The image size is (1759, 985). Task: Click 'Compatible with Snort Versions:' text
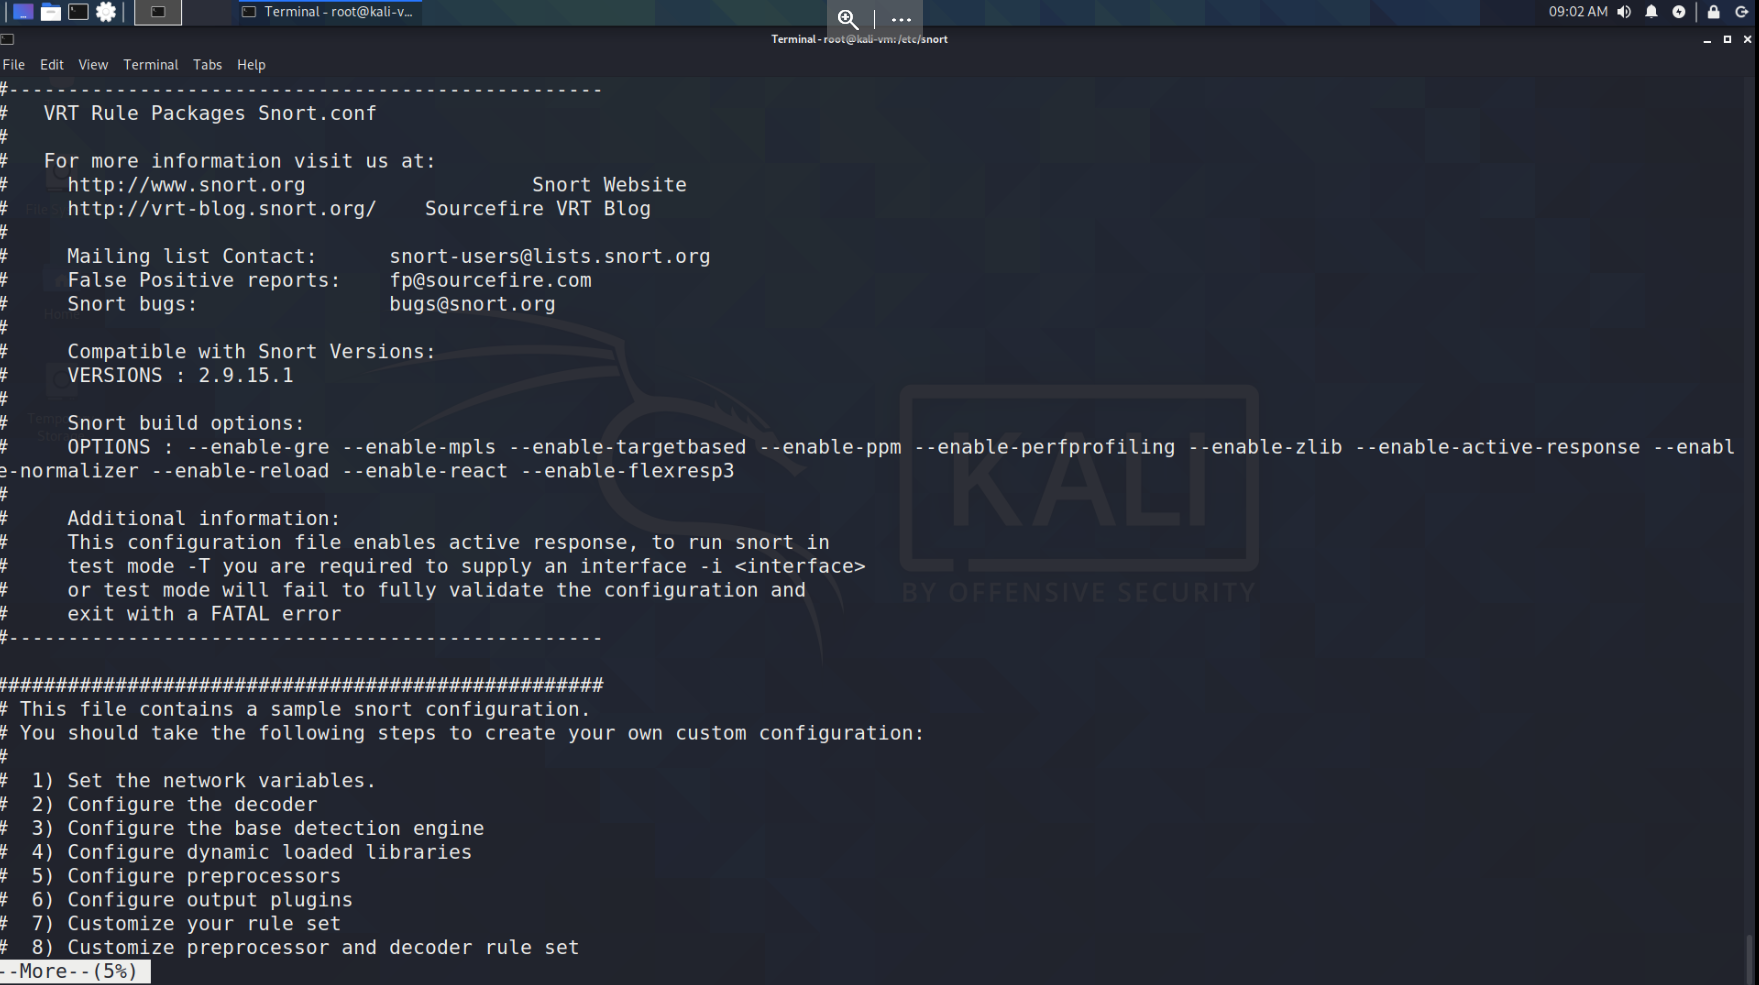click(251, 352)
